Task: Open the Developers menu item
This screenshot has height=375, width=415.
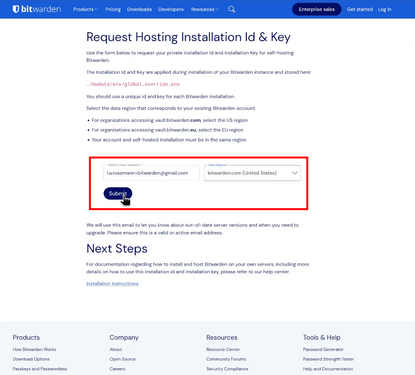Action: 171,9
